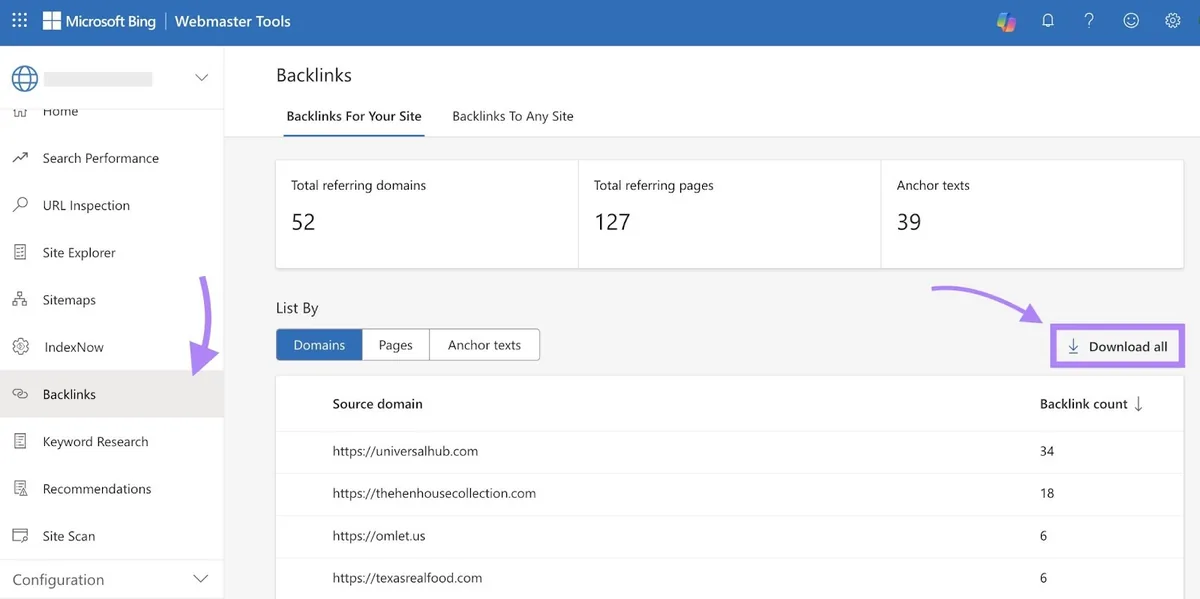Viewport: 1200px width, 599px height.
Task: Click the Backlinks chain icon
Action: click(20, 394)
